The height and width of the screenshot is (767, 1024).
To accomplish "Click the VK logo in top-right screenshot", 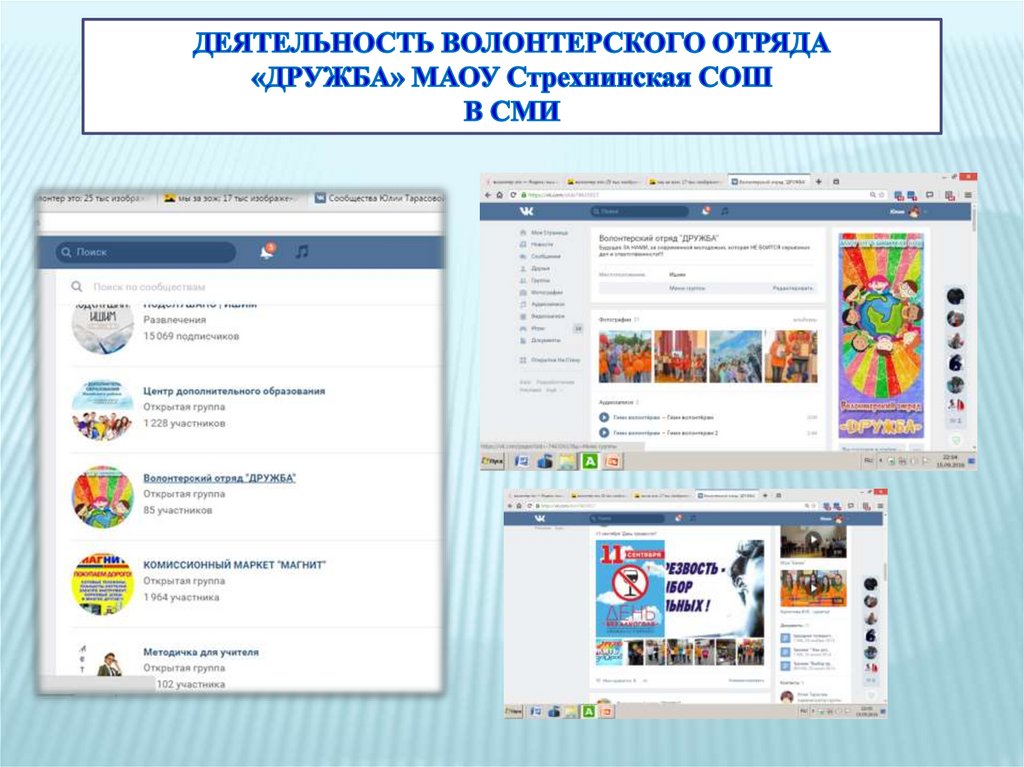I will (x=526, y=211).
